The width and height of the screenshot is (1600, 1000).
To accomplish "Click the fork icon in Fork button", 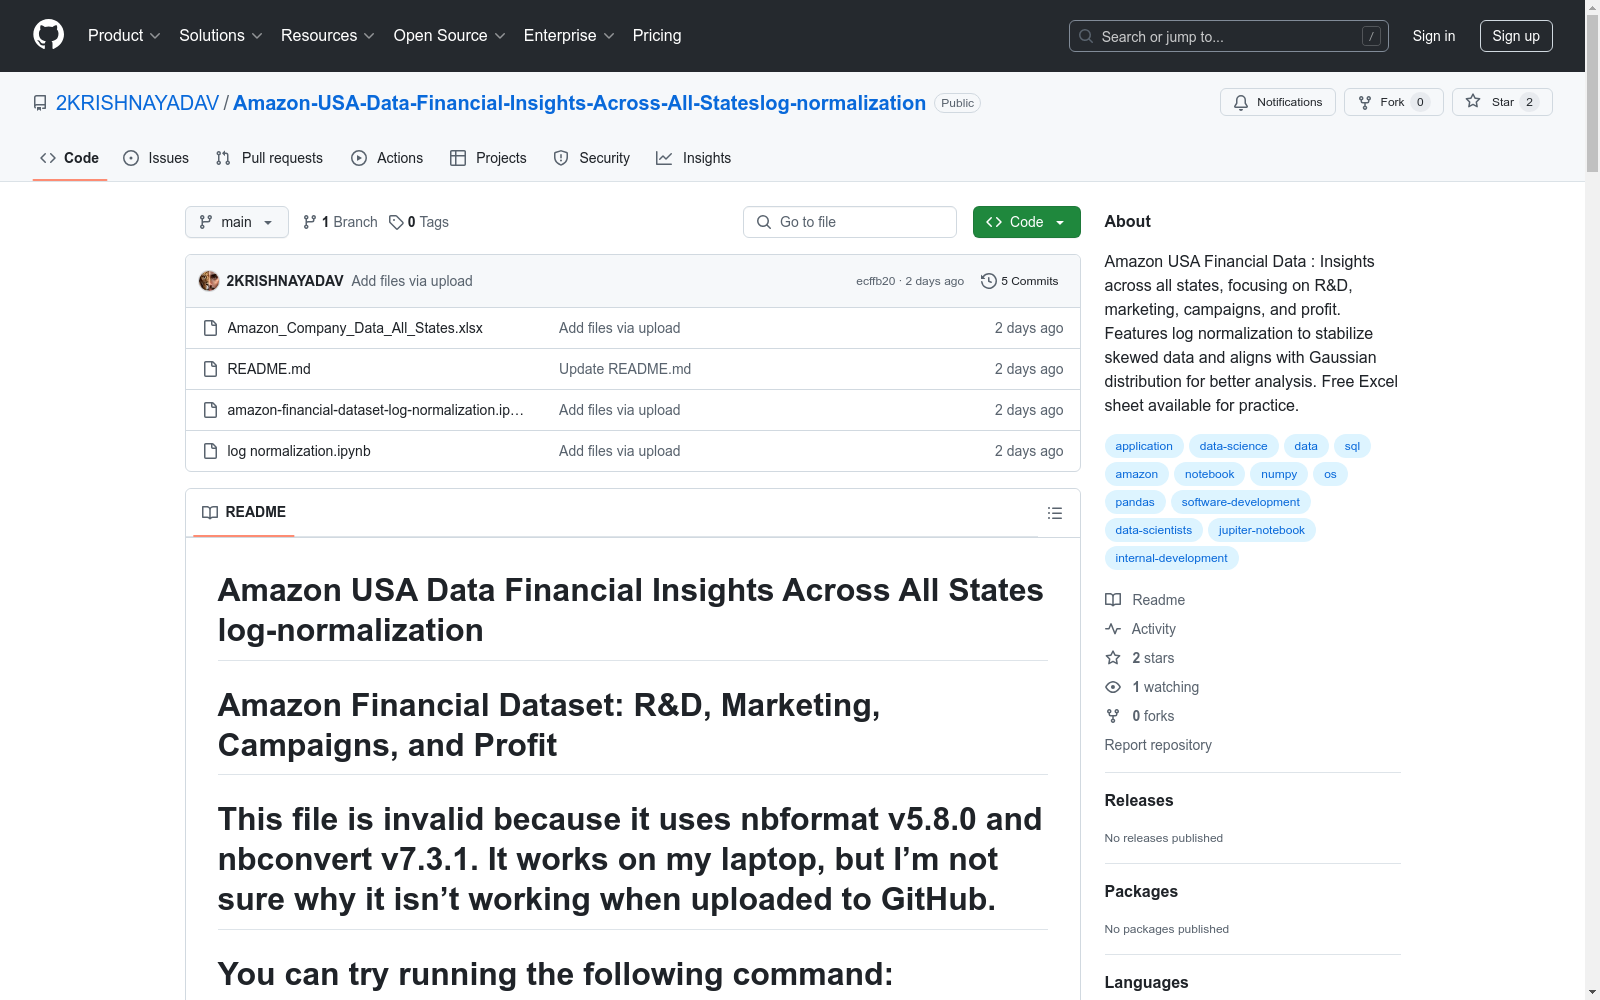I will coord(1365,102).
